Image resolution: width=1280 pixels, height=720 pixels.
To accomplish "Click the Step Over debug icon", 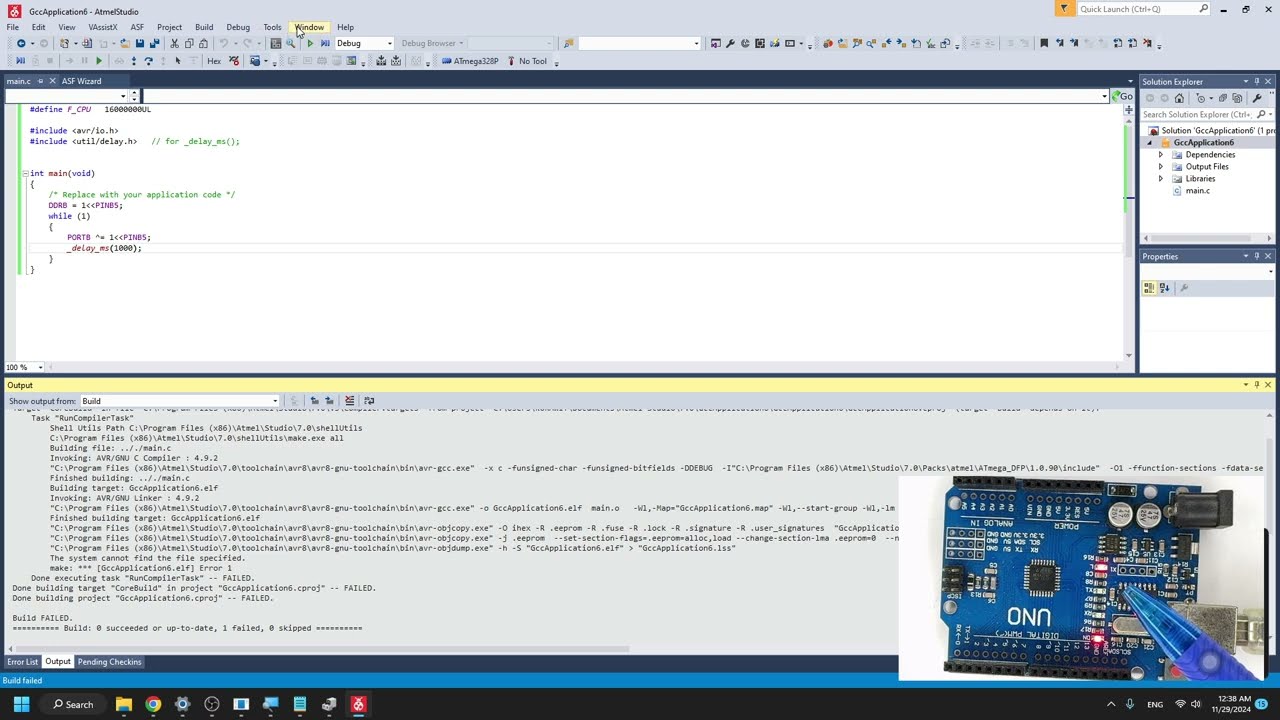I will click(x=148, y=61).
